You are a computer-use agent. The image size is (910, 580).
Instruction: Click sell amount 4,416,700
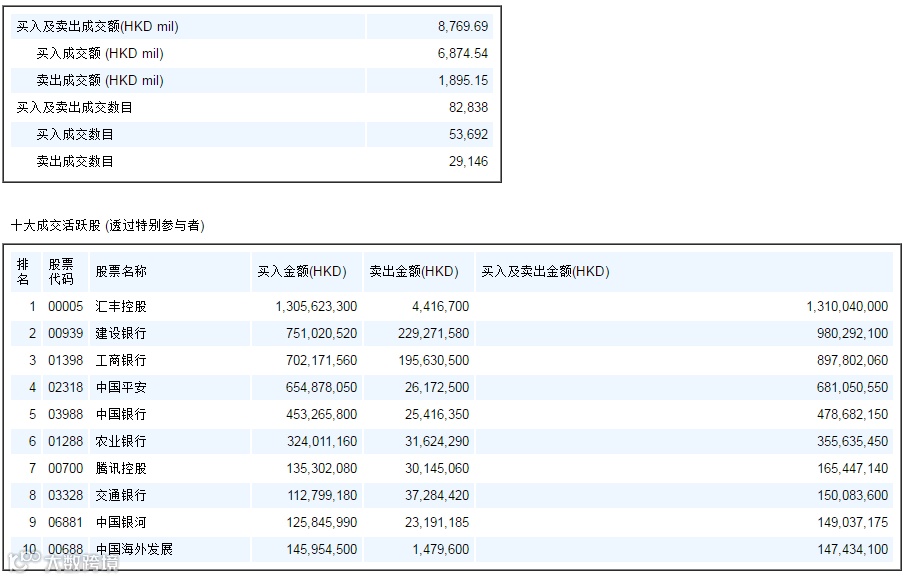pyautogui.click(x=440, y=307)
